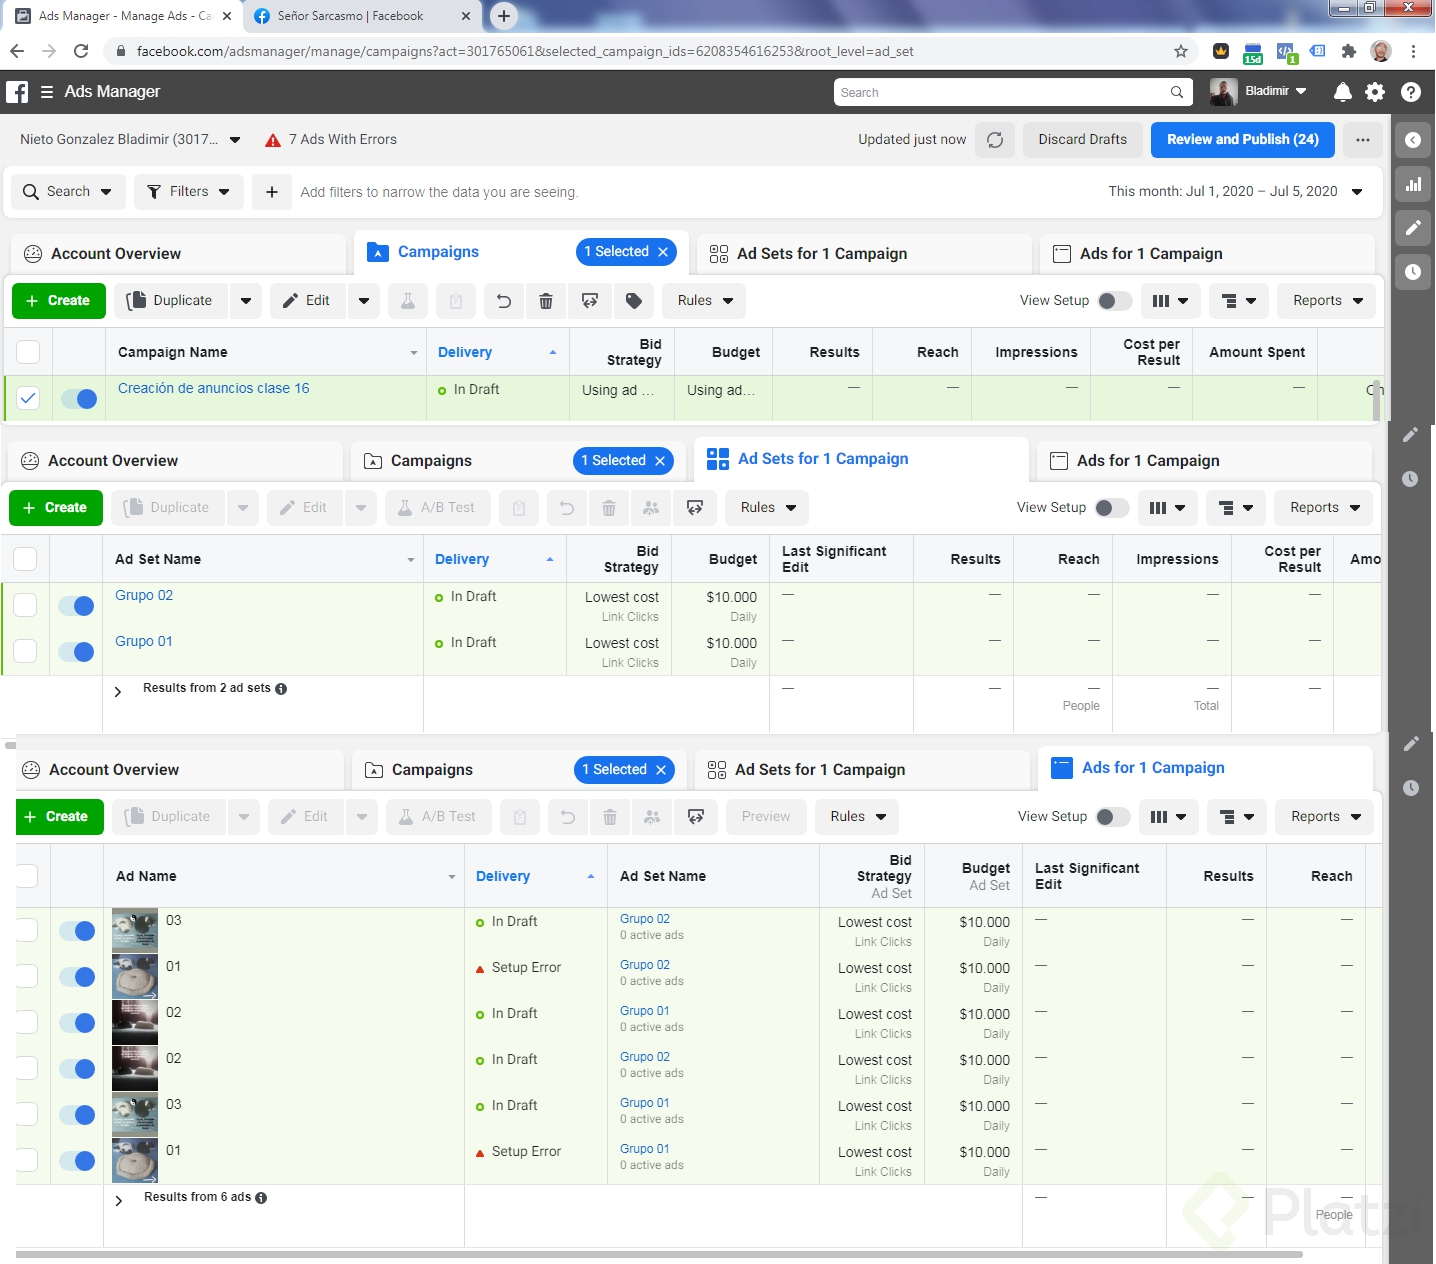Screen dimensions: 1436x1264
Task: Open Account Overview tab above the Campaign Name table
Action: pos(178,254)
